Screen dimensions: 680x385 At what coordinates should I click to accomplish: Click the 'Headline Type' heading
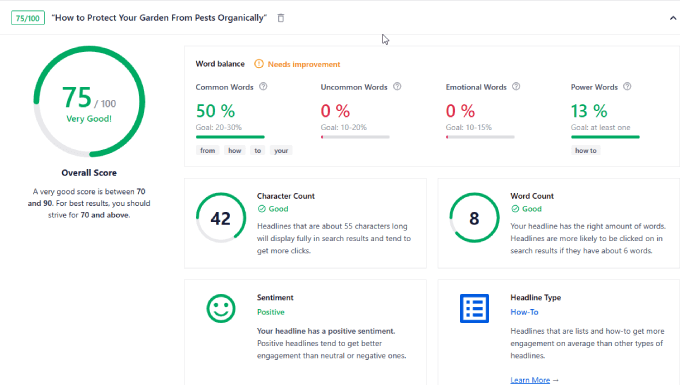[536, 297]
